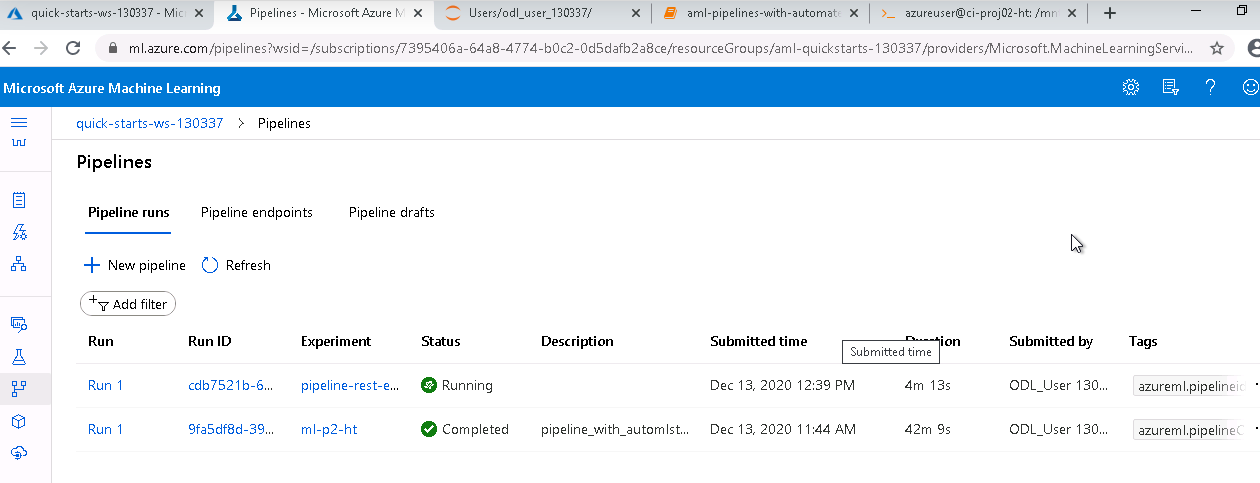Click the azureml.pipelineid tag in Running row

tap(1190, 386)
